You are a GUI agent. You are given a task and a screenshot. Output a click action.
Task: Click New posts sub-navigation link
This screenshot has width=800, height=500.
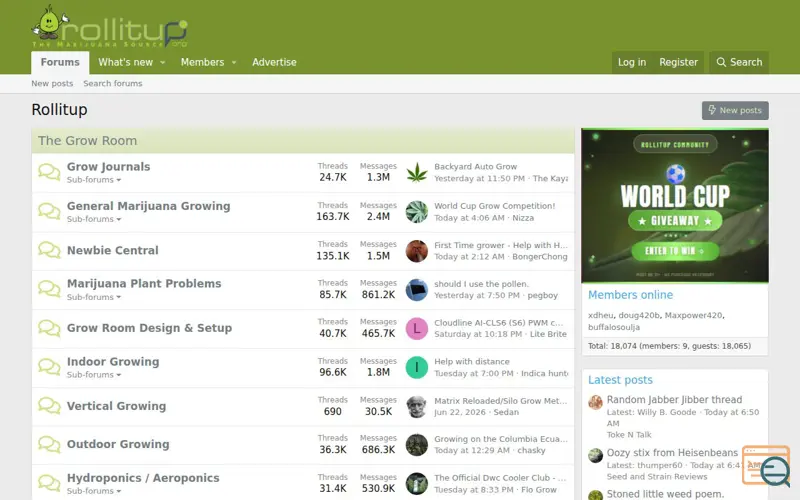(52, 83)
